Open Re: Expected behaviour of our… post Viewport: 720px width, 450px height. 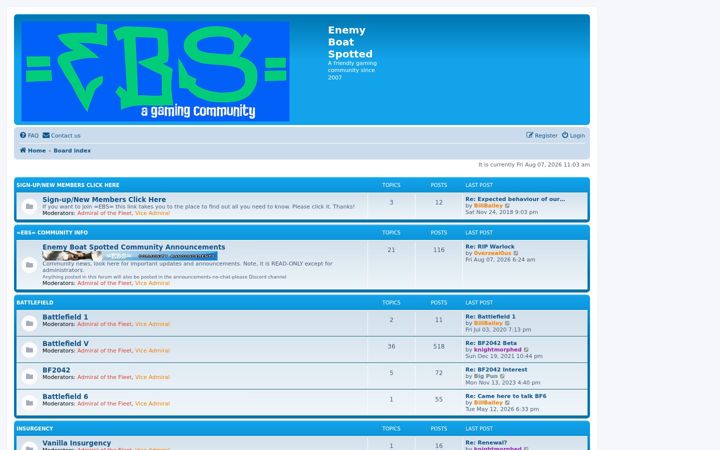[515, 199]
